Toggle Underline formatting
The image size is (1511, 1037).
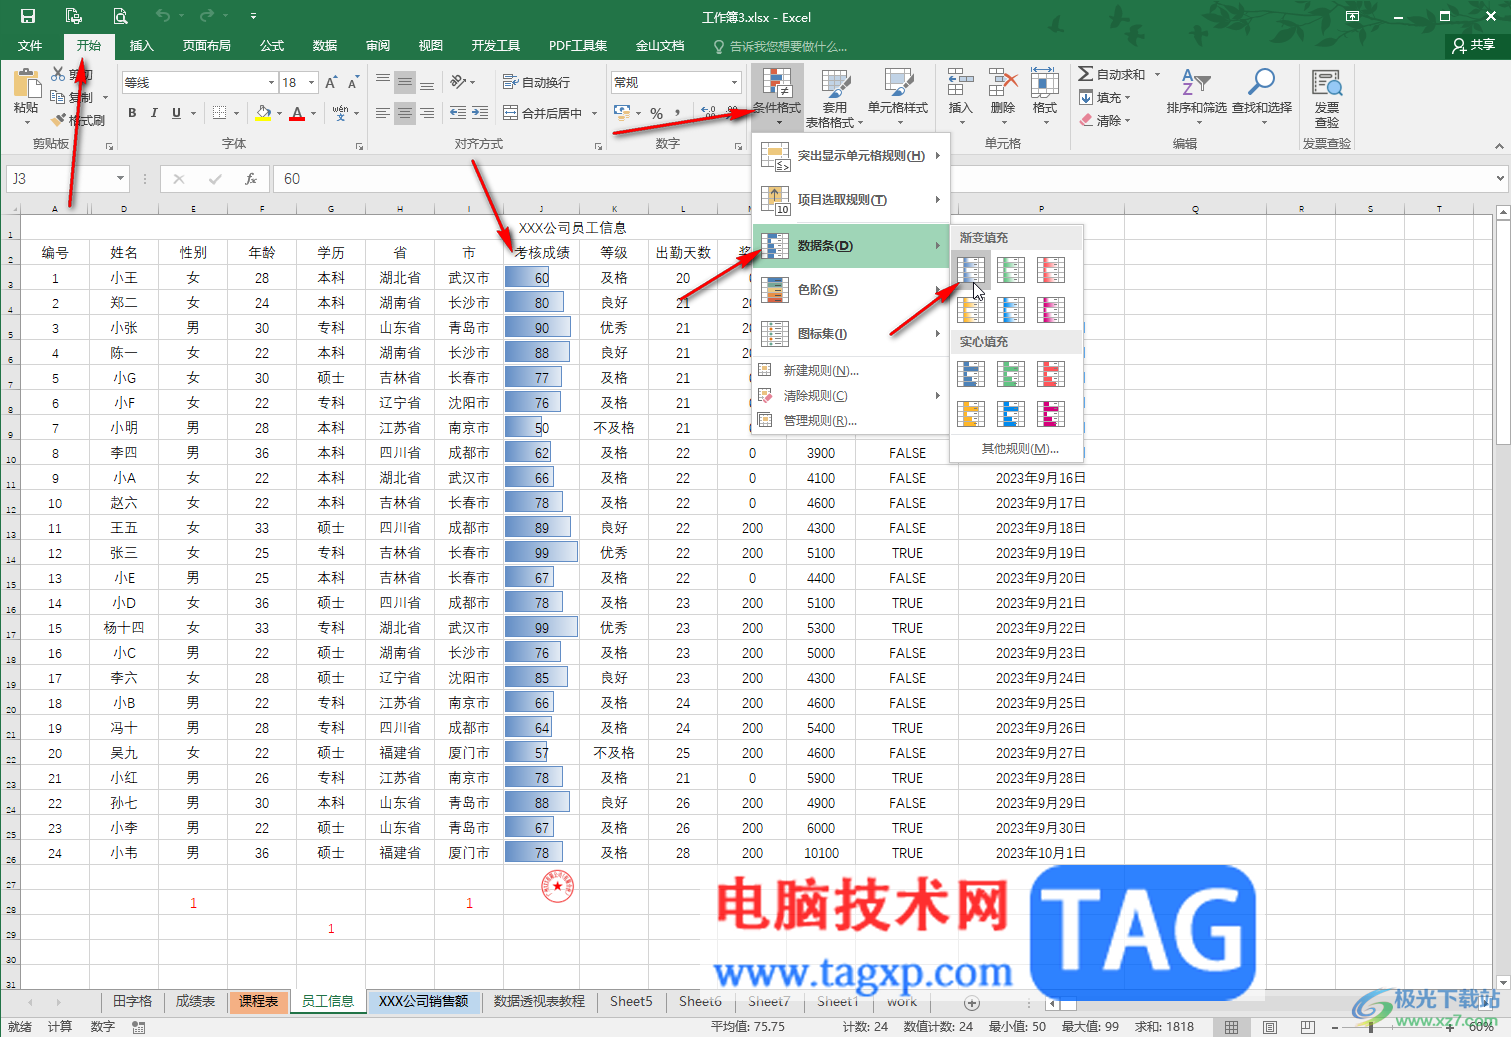176,113
